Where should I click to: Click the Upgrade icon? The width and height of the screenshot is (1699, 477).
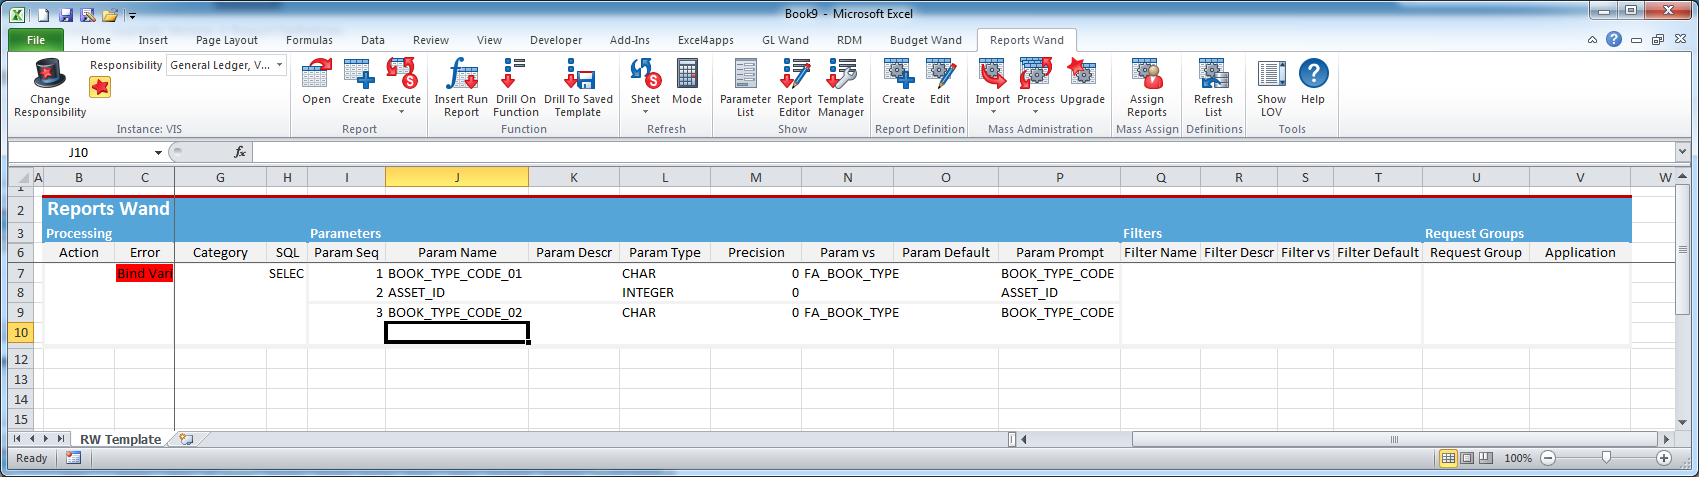click(1082, 74)
